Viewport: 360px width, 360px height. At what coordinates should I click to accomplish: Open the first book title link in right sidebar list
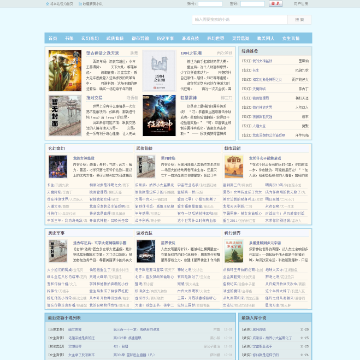(262, 61)
